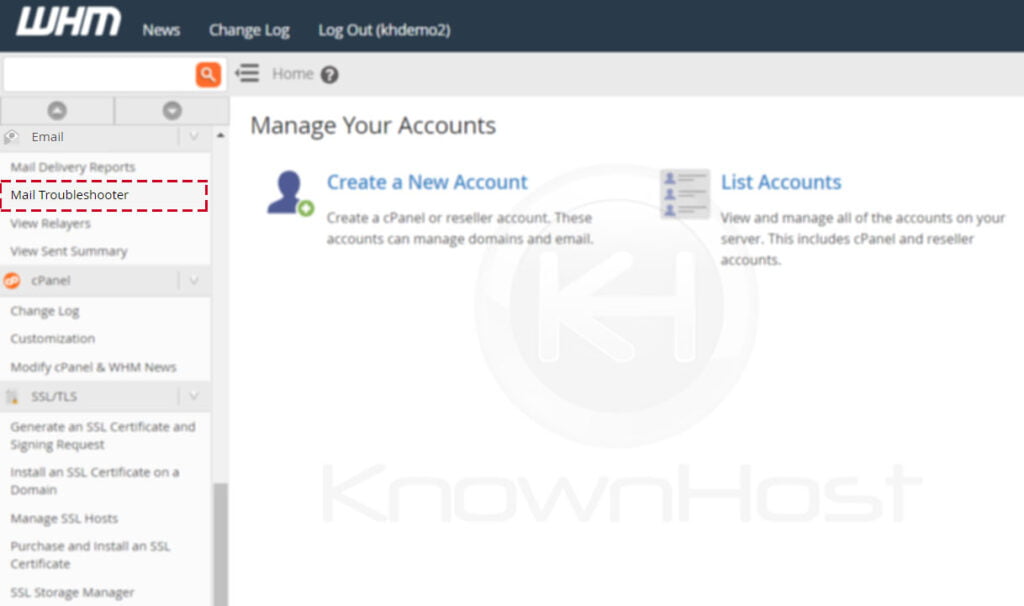Collapse the Email section chevron
The image size is (1024, 606).
click(x=194, y=136)
